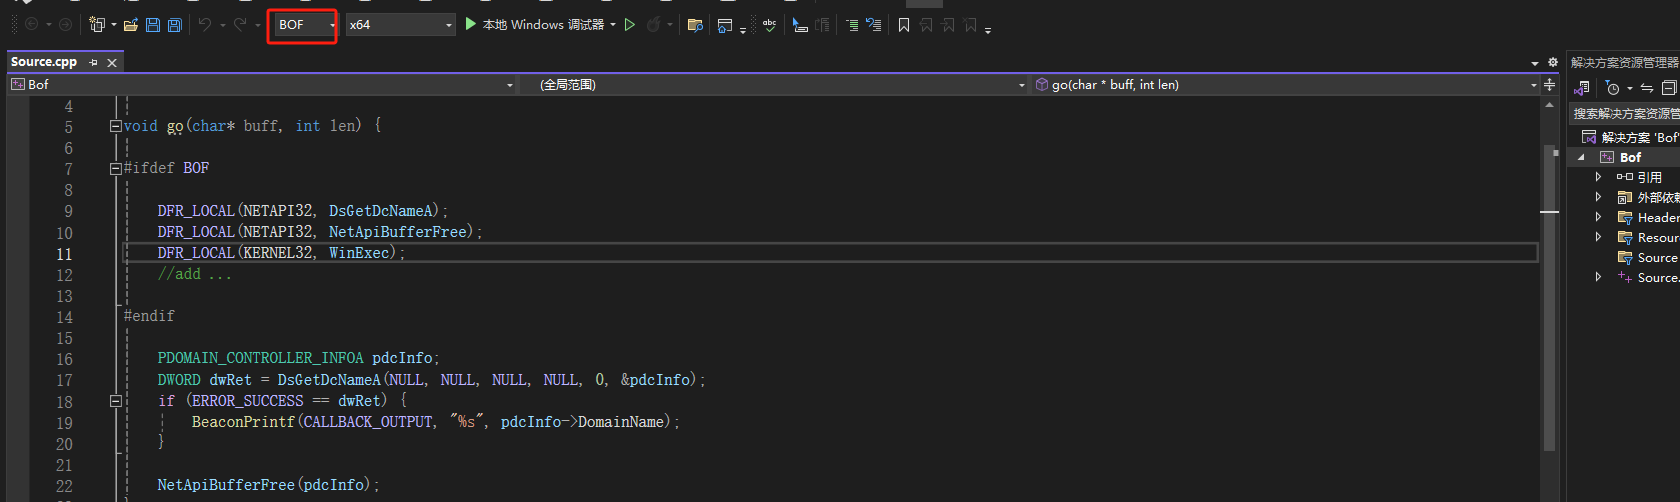The width and height of the screenshot is (1680, 502).
Task: Click line number 11 in the gutter
Action: (x=64, y=254)
